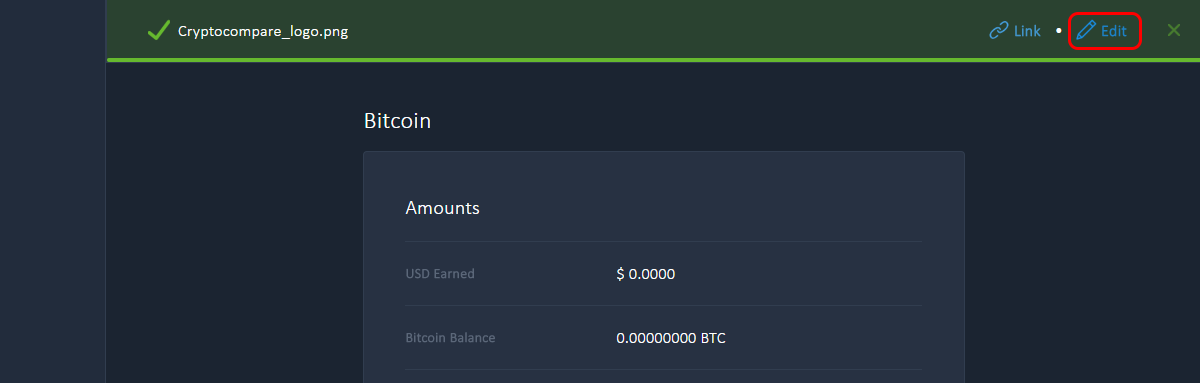The width and height of the screenshot is (1200, 383).
Task: Click the pencil Edit icon
Action: [x=1086, y=31]
